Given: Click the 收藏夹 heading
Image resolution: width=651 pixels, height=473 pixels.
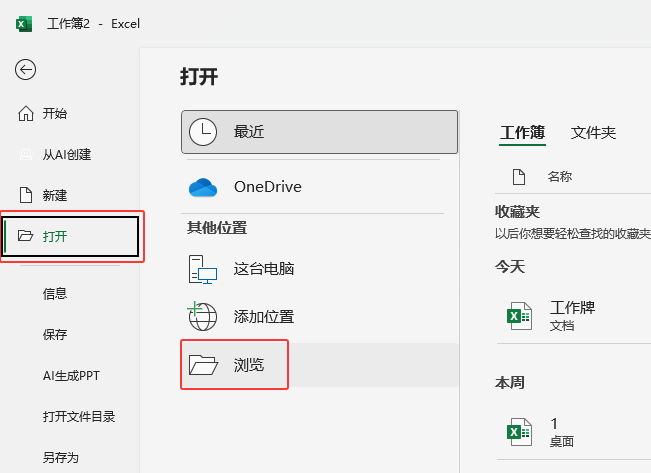Looking at the screenshot, I should click(517, 212).
